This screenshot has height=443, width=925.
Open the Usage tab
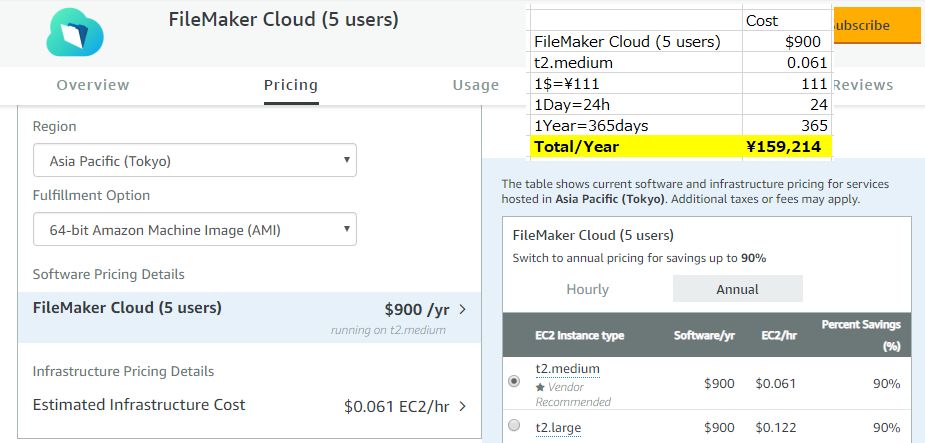(475, 85)
